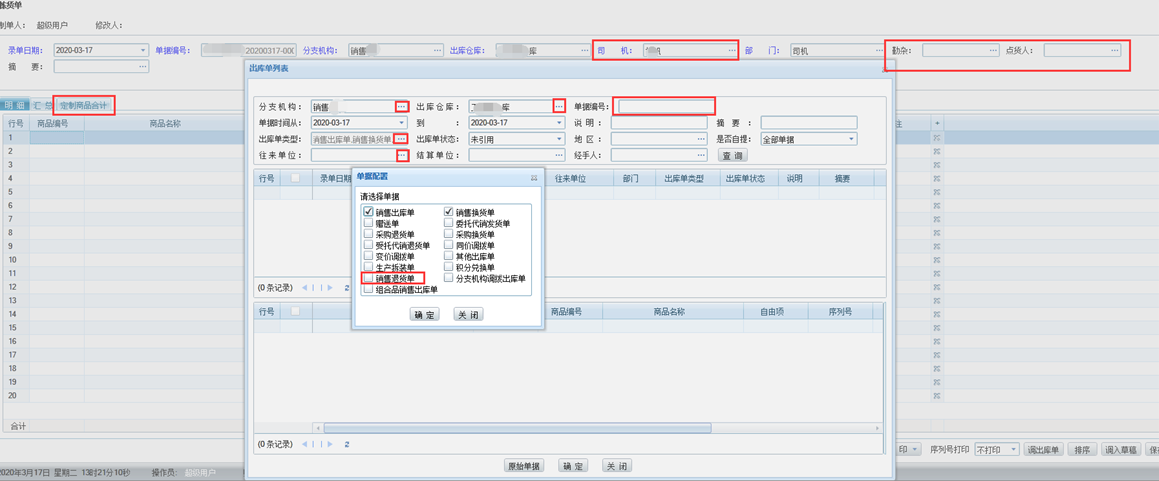Click 单据编号 input in 出库单列表 dialog
This screenshot has width=1159, height=481.
[x=666, y=106]
